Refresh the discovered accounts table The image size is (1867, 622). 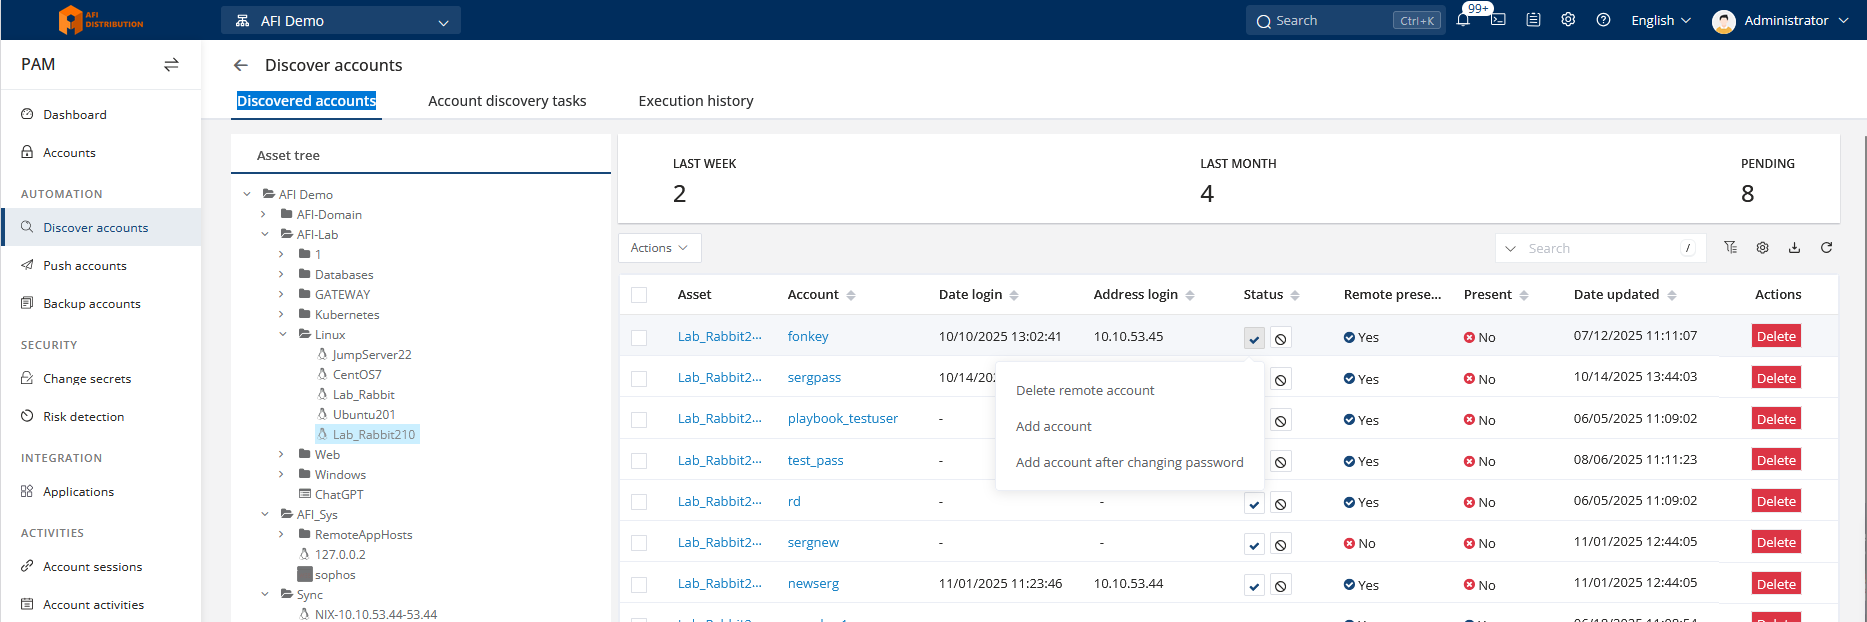click(x=1826, y=248)
